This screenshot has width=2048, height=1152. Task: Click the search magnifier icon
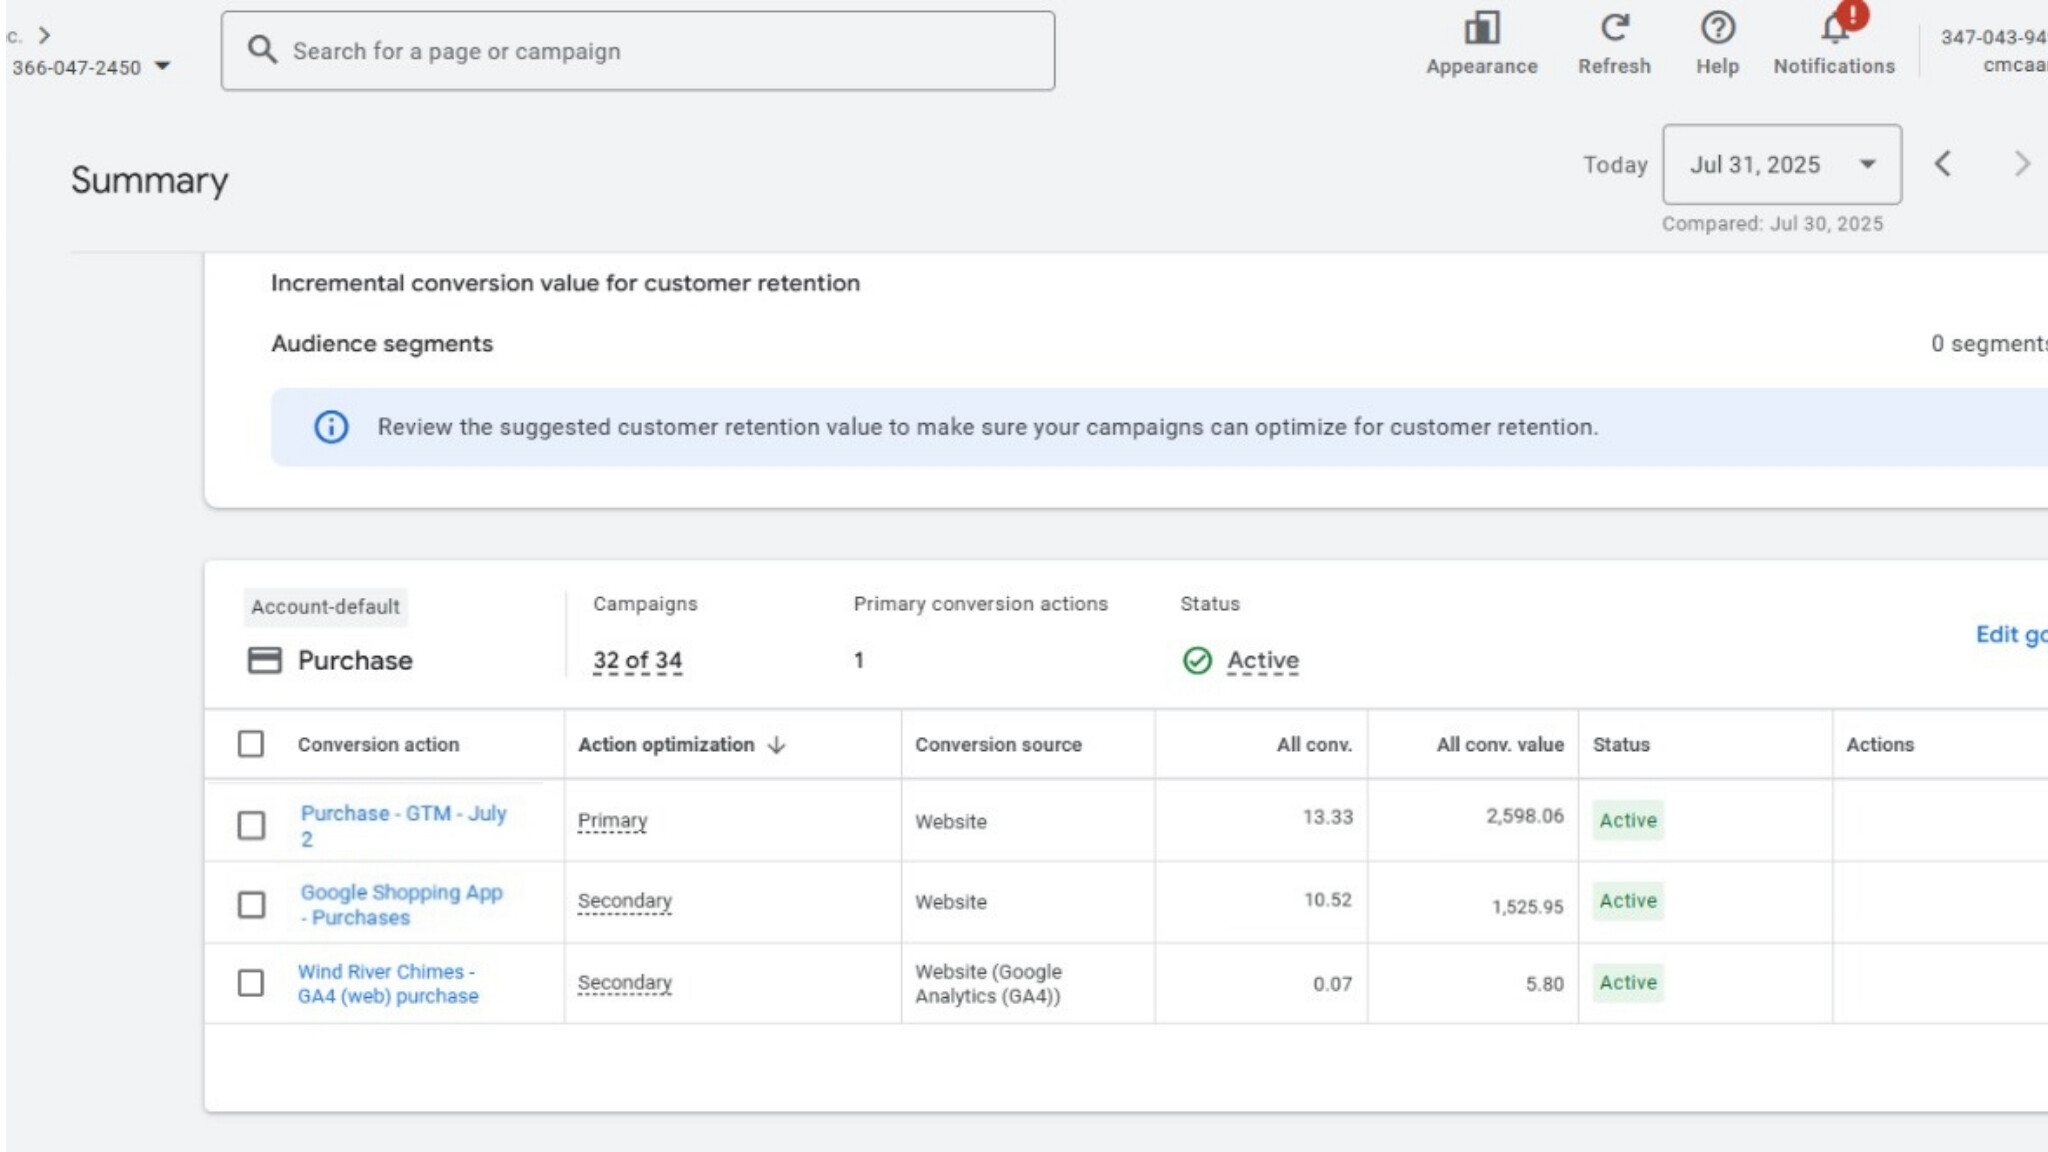pos(262,50)
